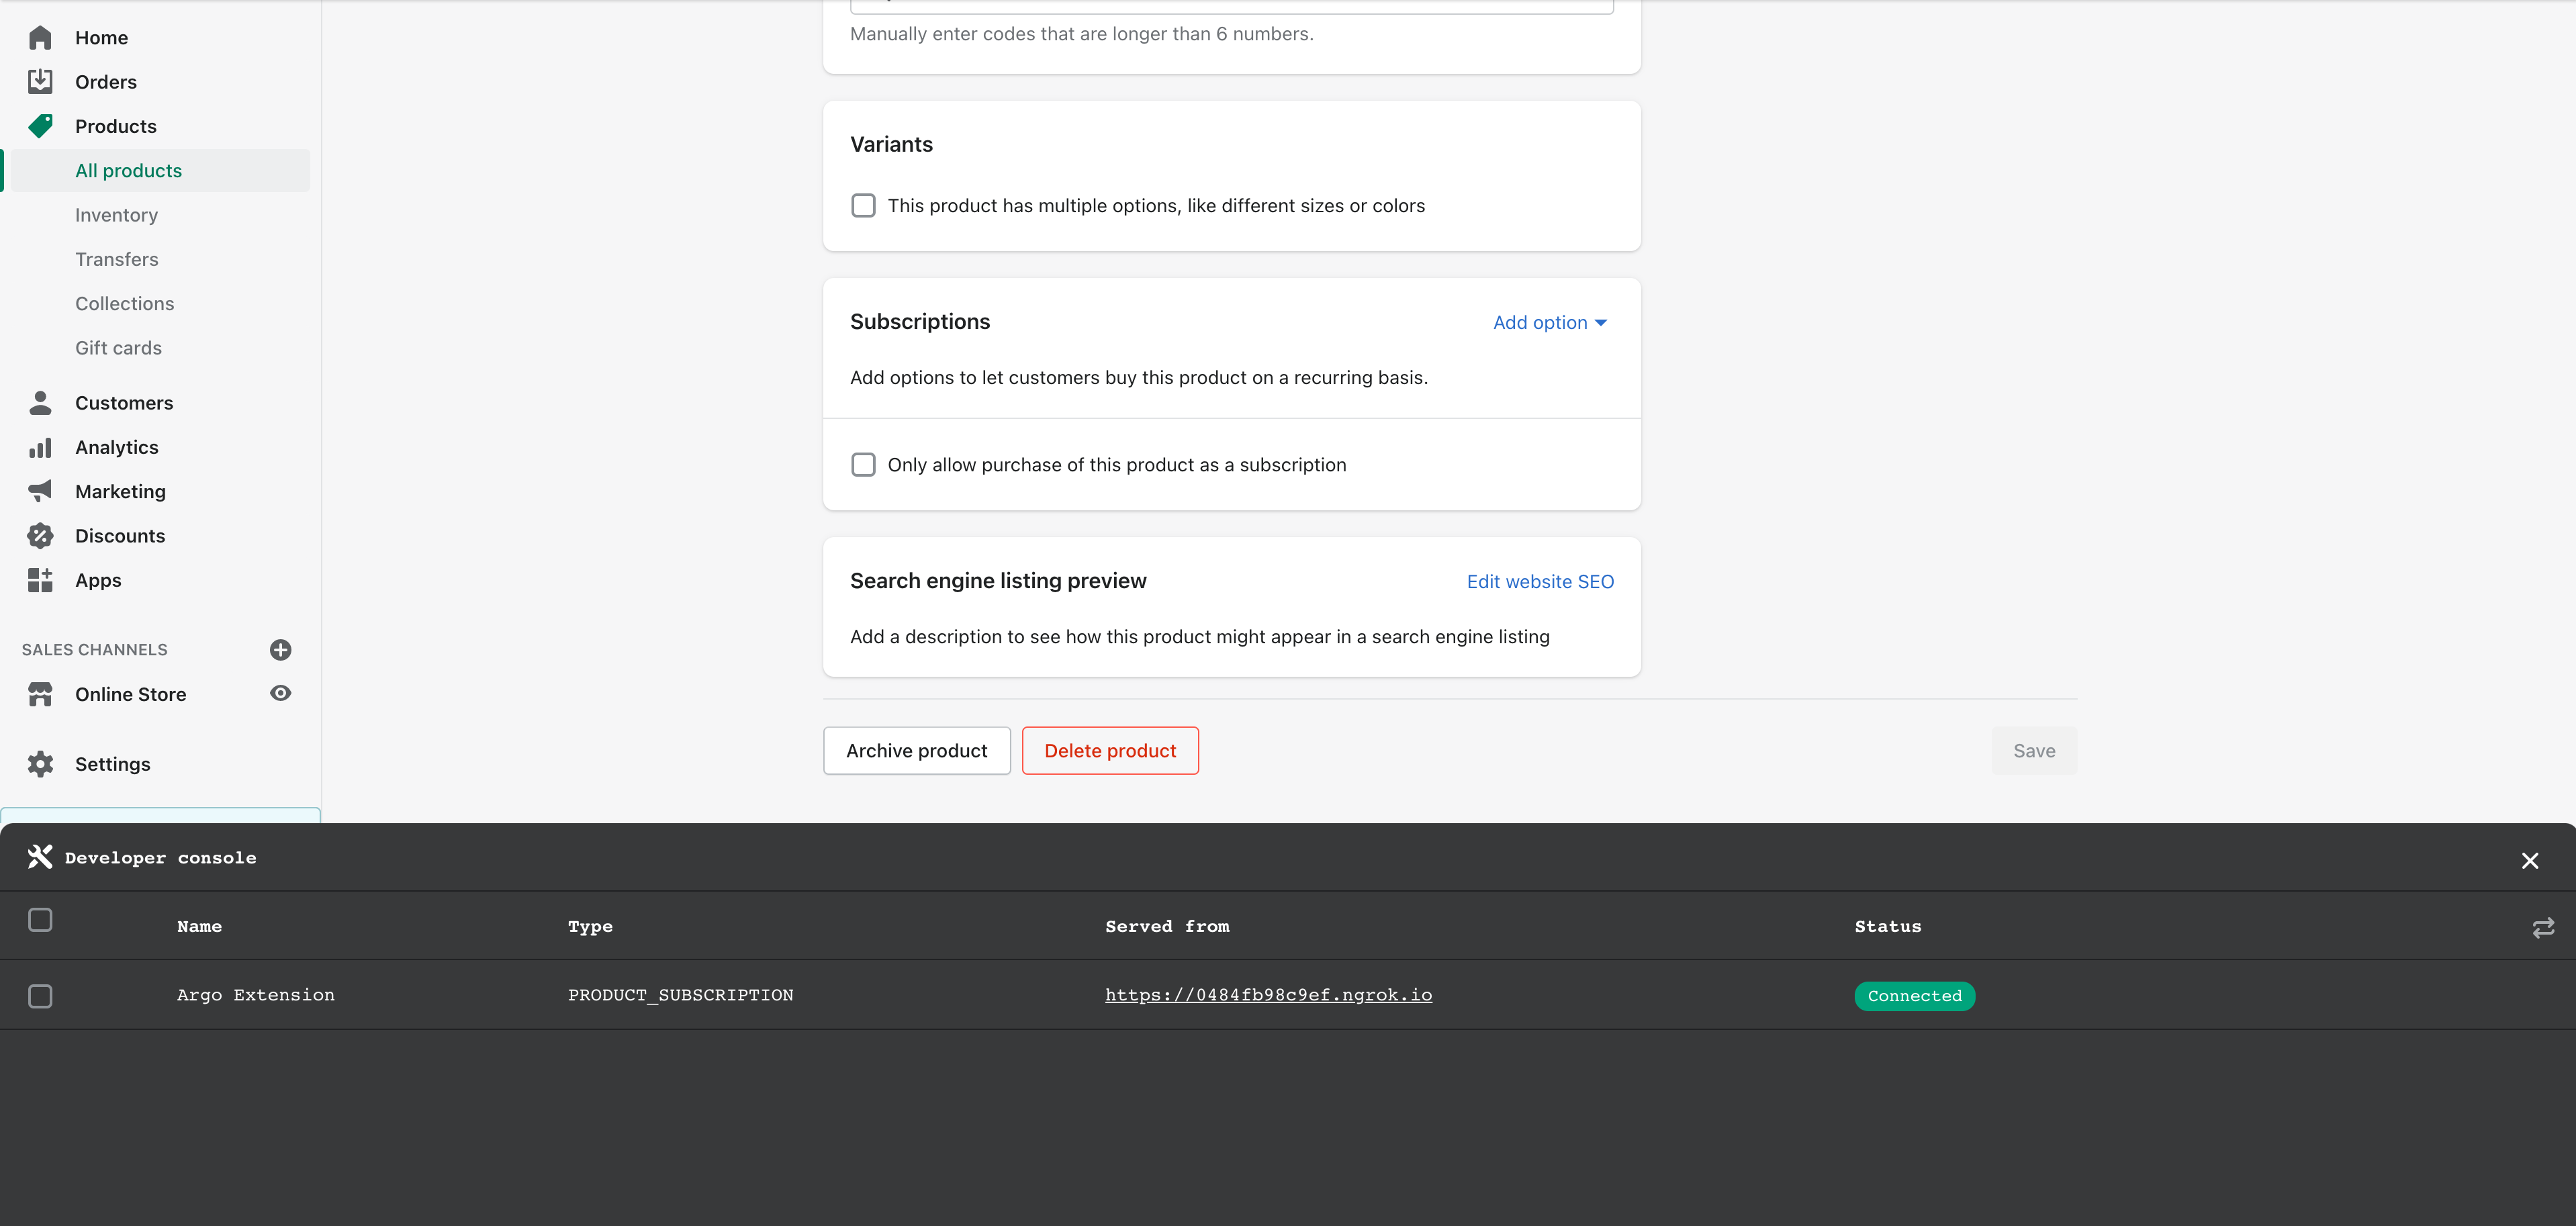Open Apps in the sidebar
The height and width of the screenshot is (1226, 2576).
coord(98,580)
